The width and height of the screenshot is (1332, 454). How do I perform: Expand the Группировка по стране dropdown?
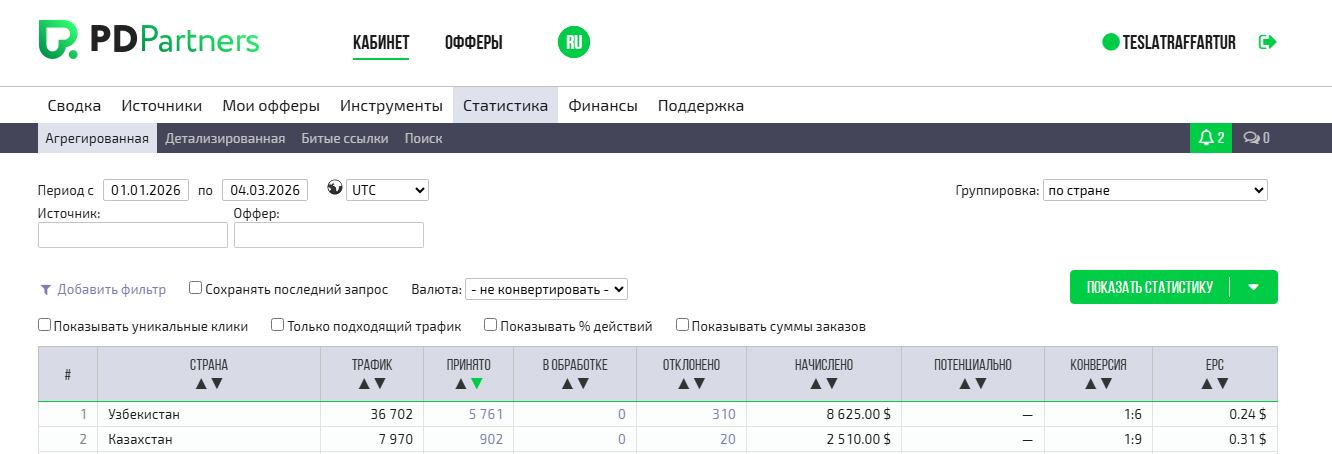(1154, 190)
